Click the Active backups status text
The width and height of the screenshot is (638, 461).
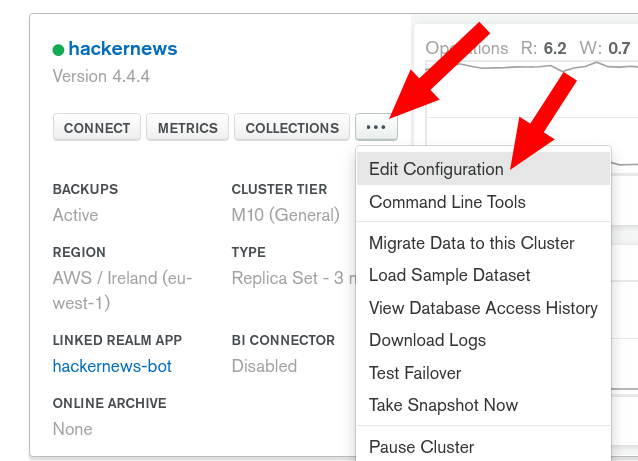pos(76,215)
